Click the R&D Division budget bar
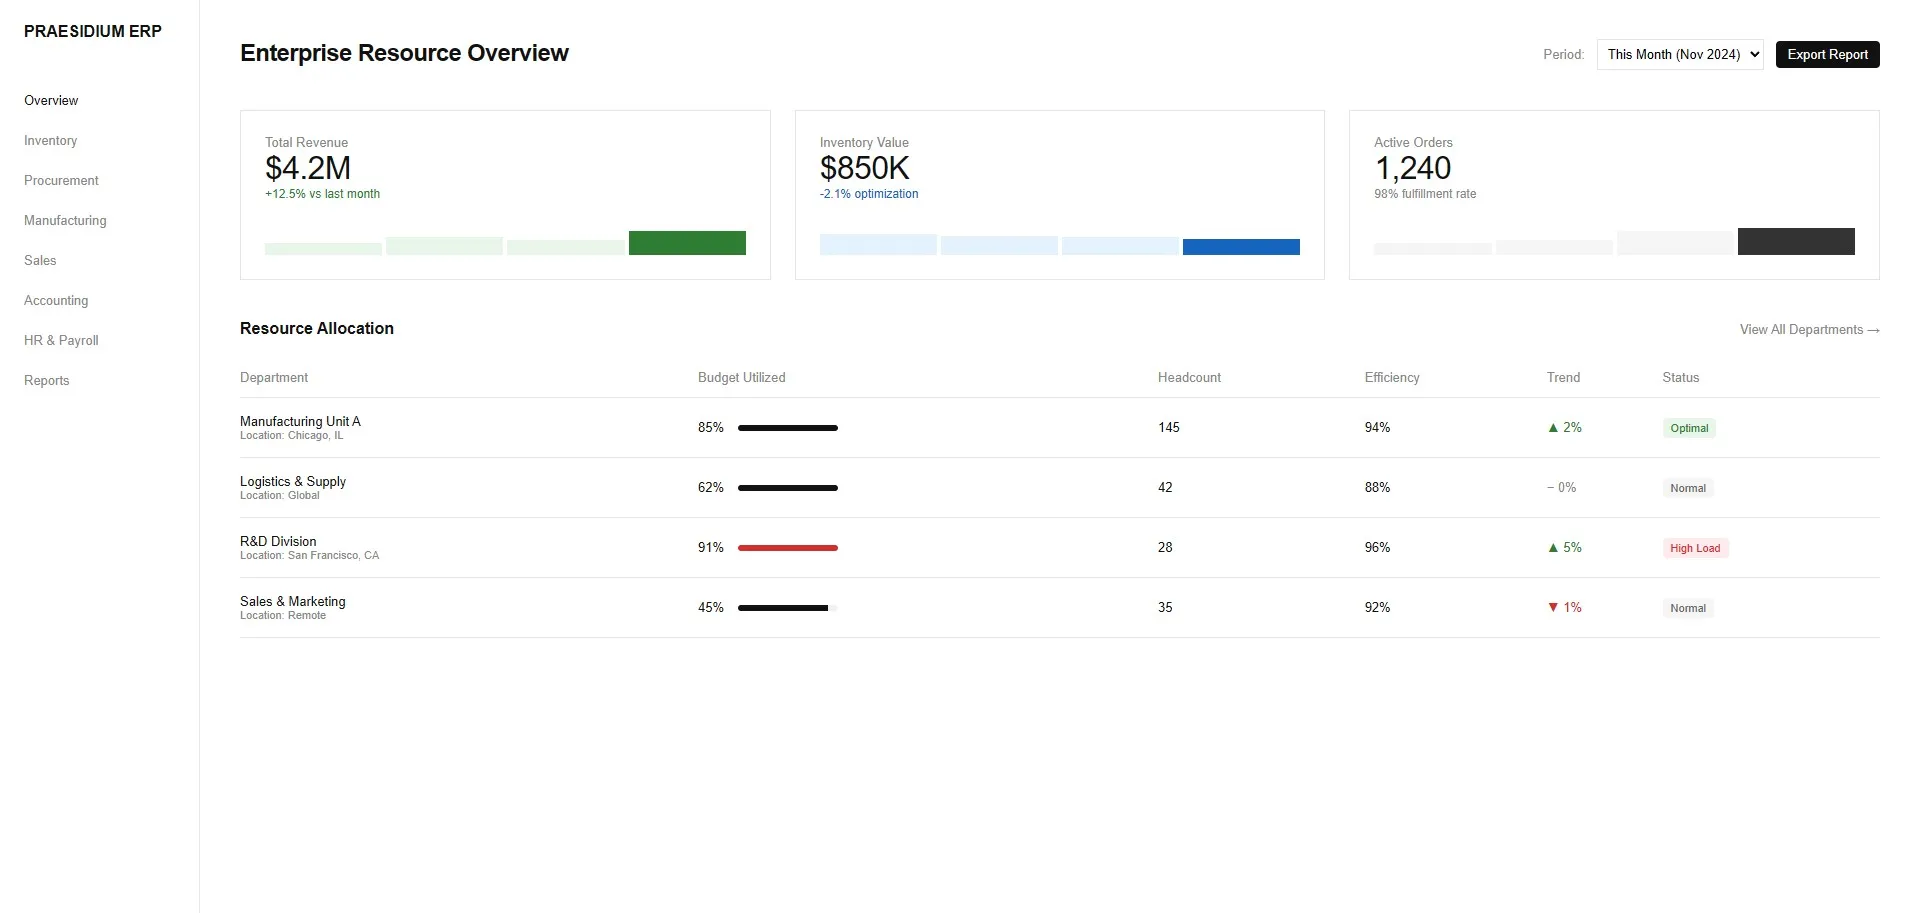The width and height of the screenshot is (1918, 913). (x=787, y=547)
